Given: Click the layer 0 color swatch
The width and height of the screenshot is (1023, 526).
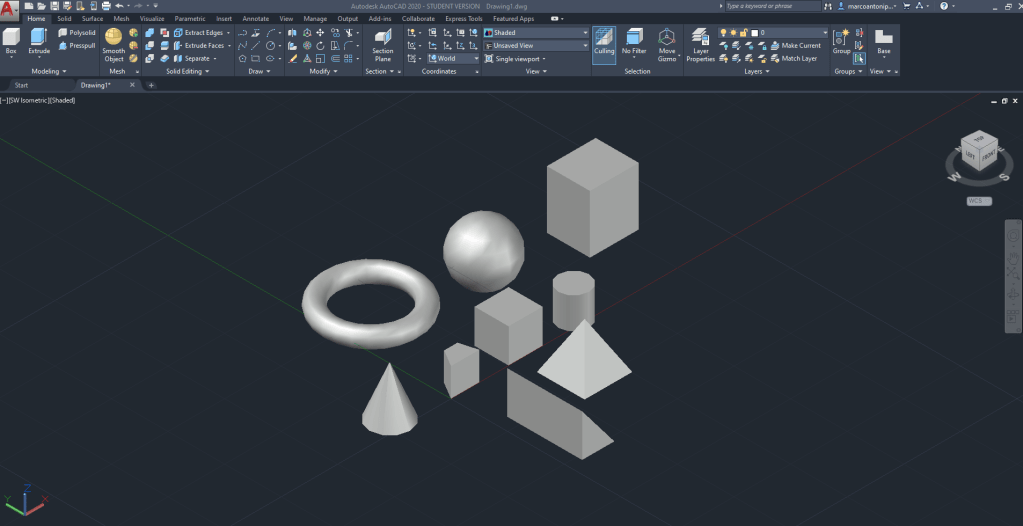Looking at the screenshot, I should pos(753,32).
